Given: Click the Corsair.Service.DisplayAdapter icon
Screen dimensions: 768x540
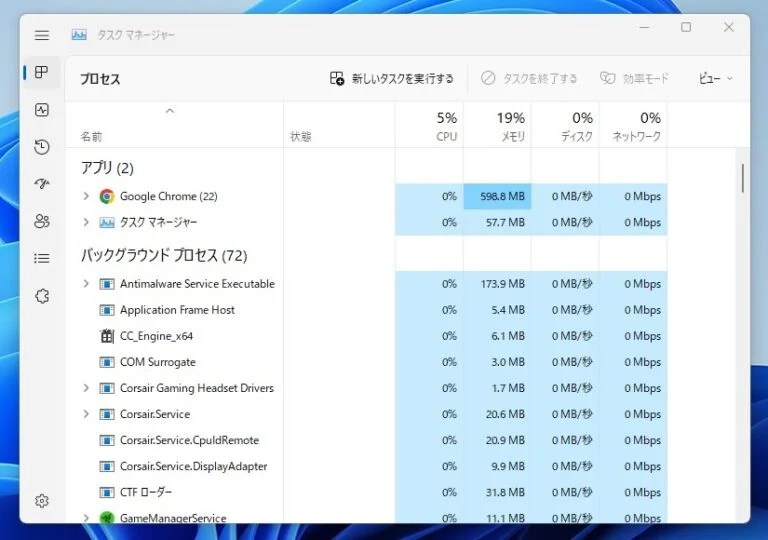Looking at the screenshot, I should 107,466.
